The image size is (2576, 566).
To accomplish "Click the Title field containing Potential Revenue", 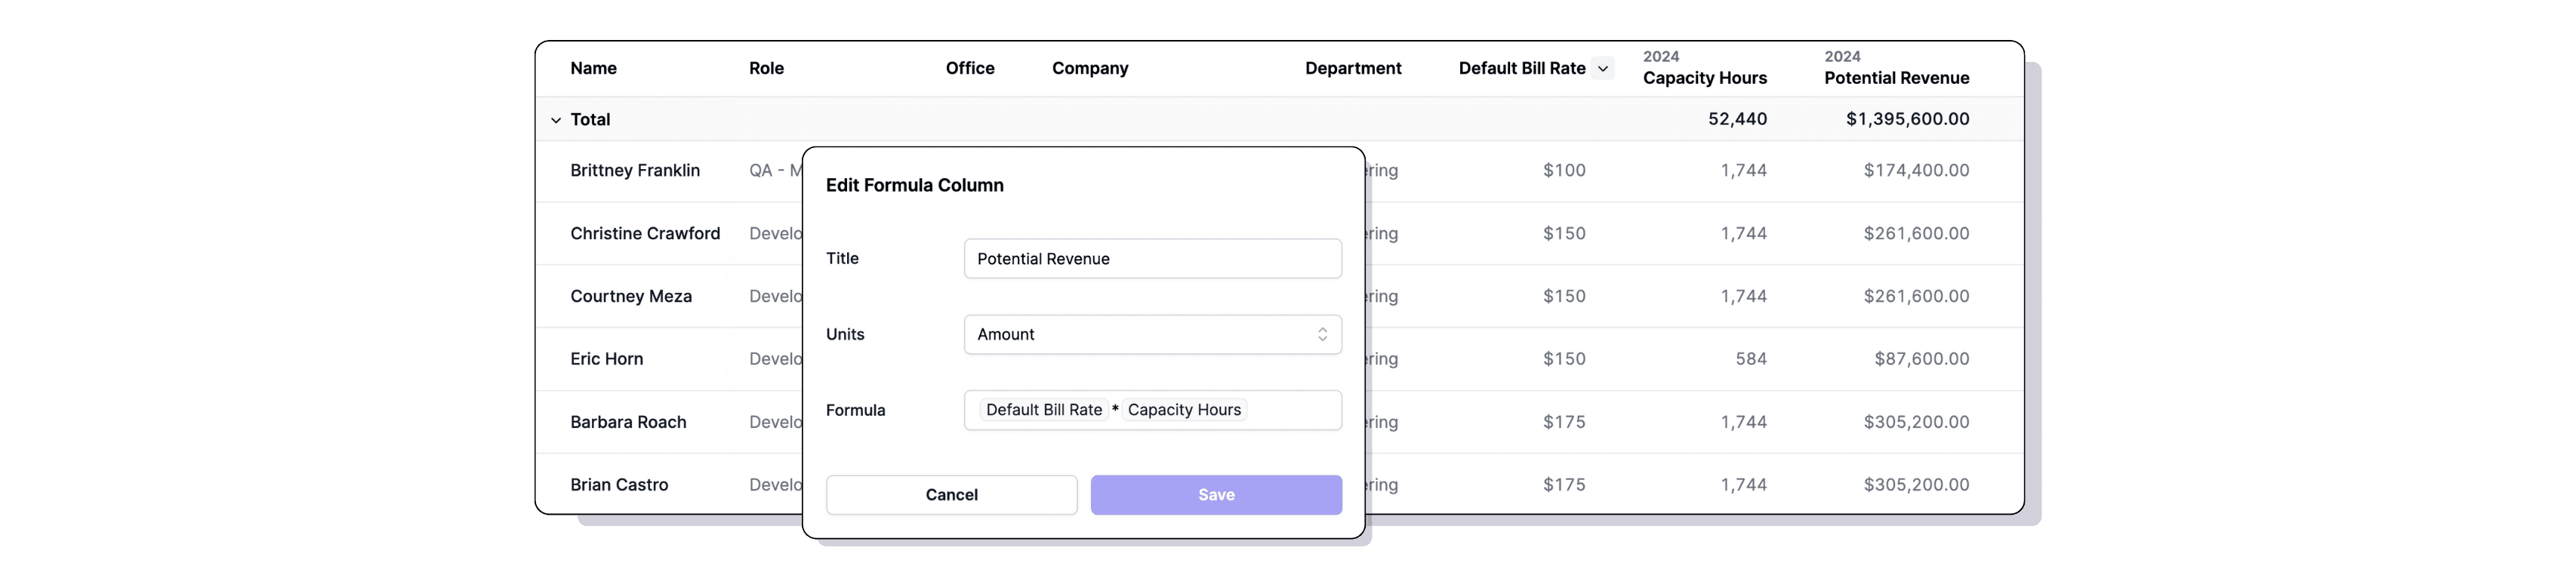I will [1152, 258].
